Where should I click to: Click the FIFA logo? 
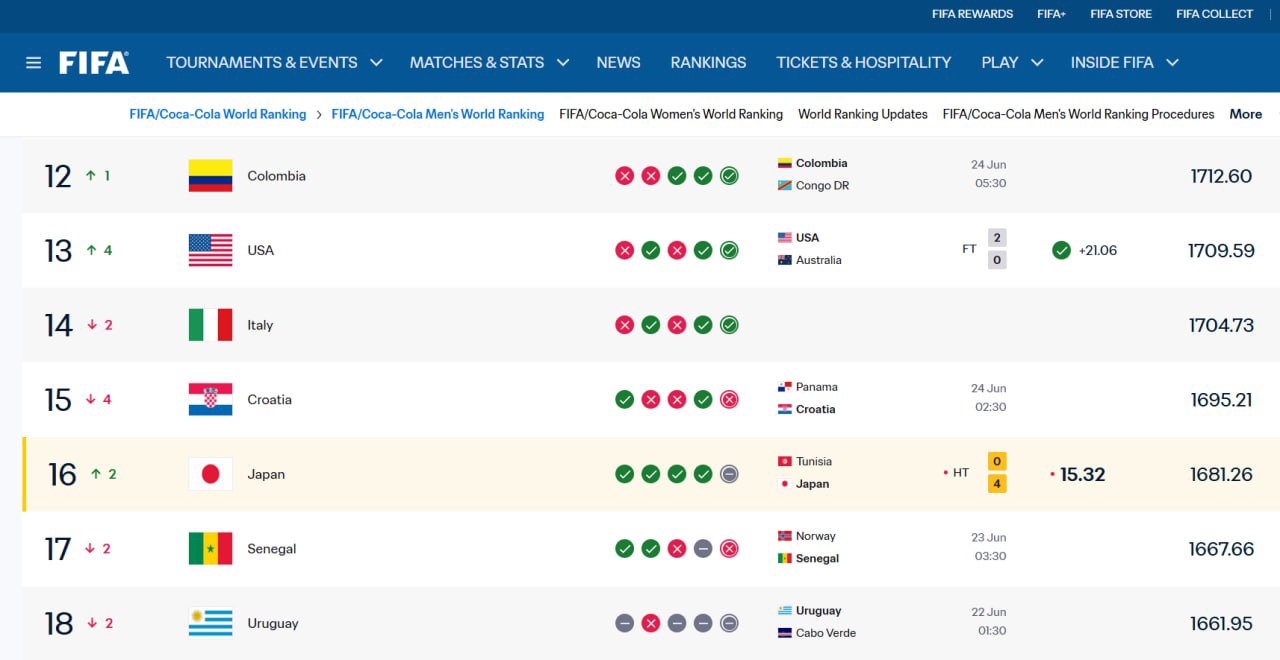(x=94, y=63)
